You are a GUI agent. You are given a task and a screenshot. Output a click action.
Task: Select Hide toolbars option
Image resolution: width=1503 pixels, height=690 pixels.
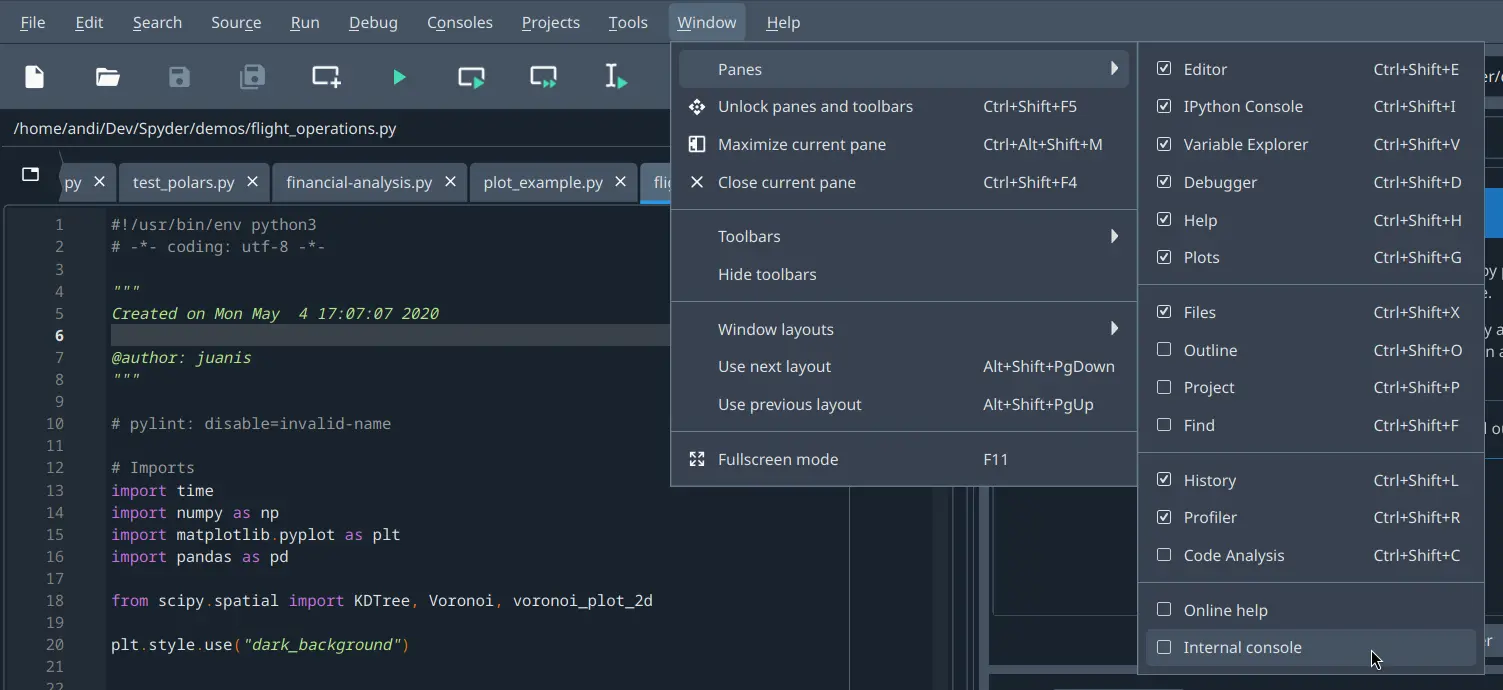point(903,275)
